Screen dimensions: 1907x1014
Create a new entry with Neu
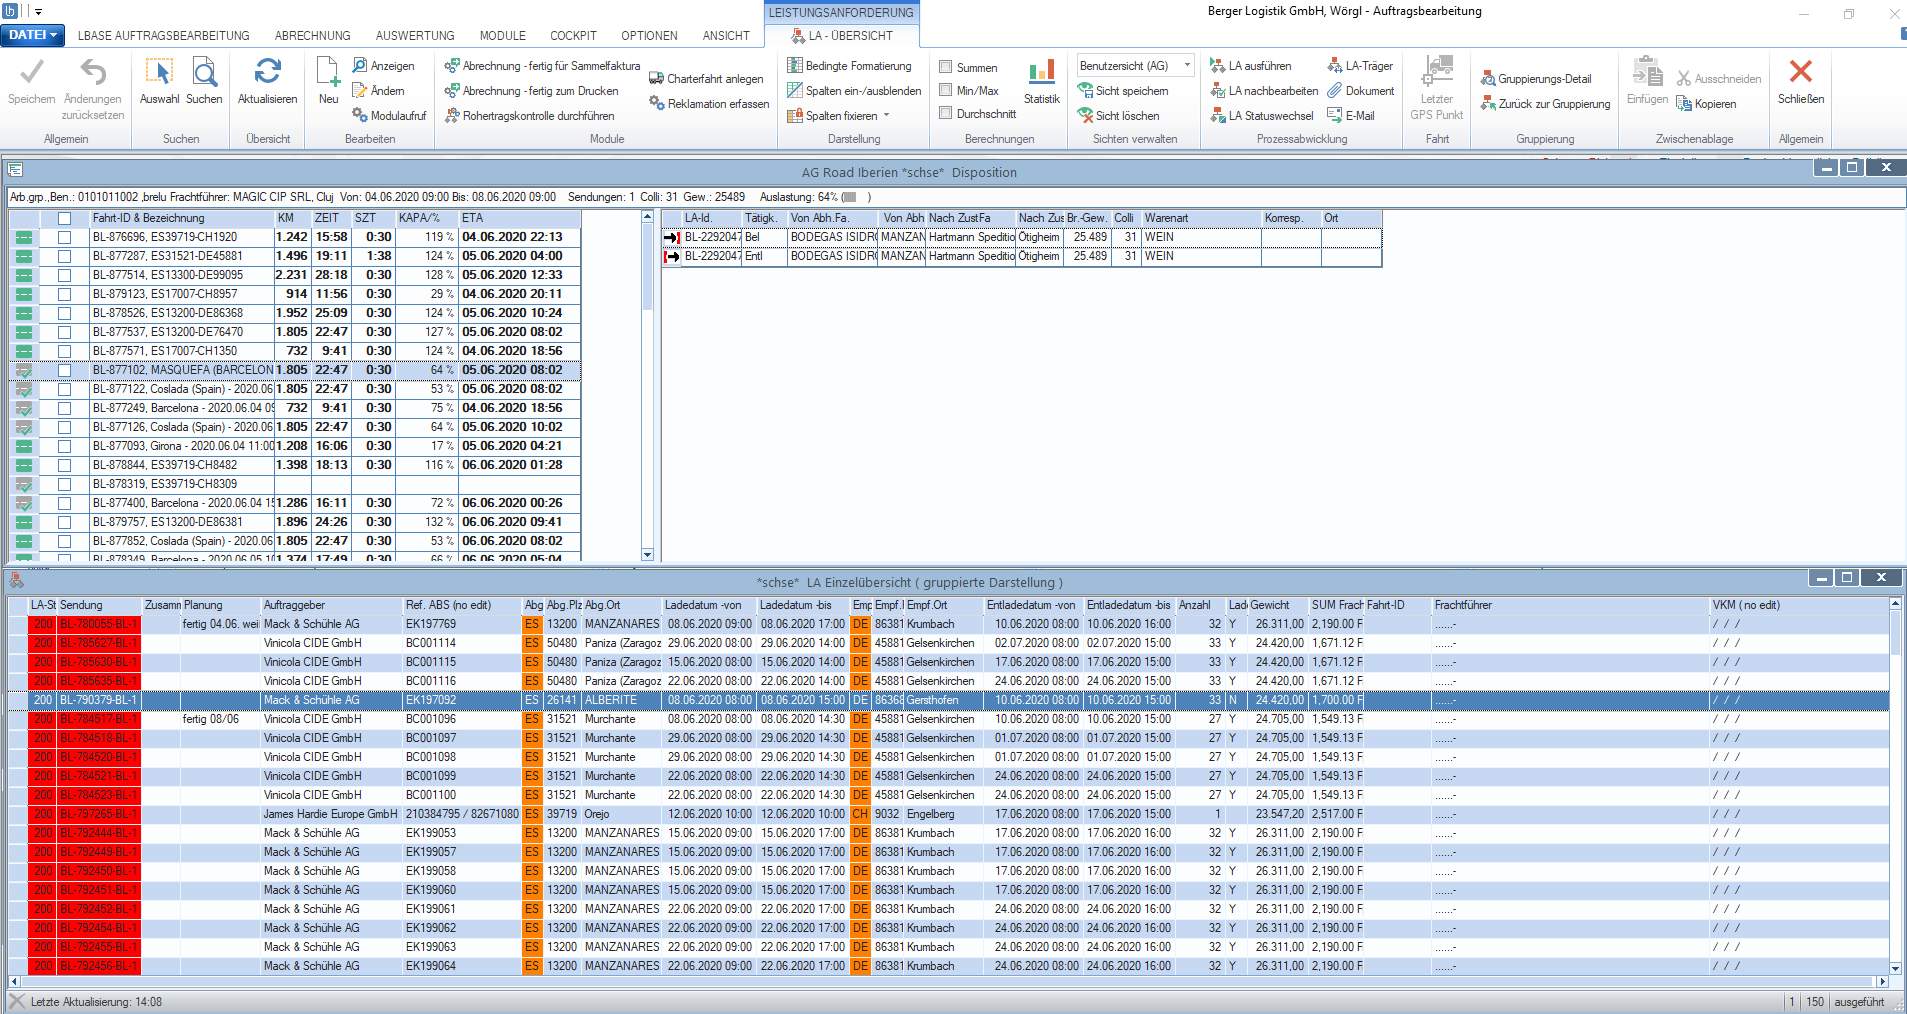click(328, 73)
